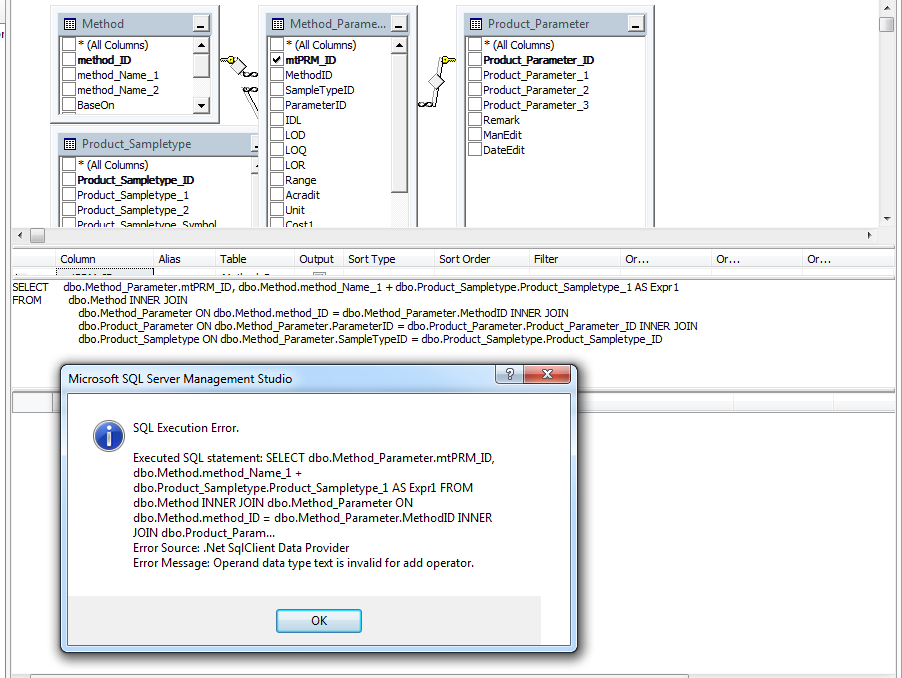Minimize the Method_Parameter table box
The width and height of the screenshot is (902, 678).
(x=399, y=24)
